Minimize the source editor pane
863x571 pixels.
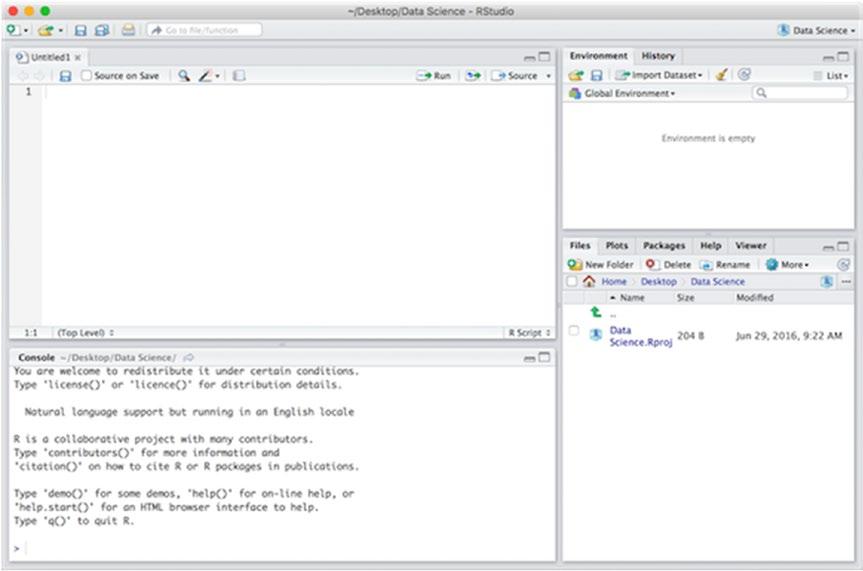pos(529,57)
